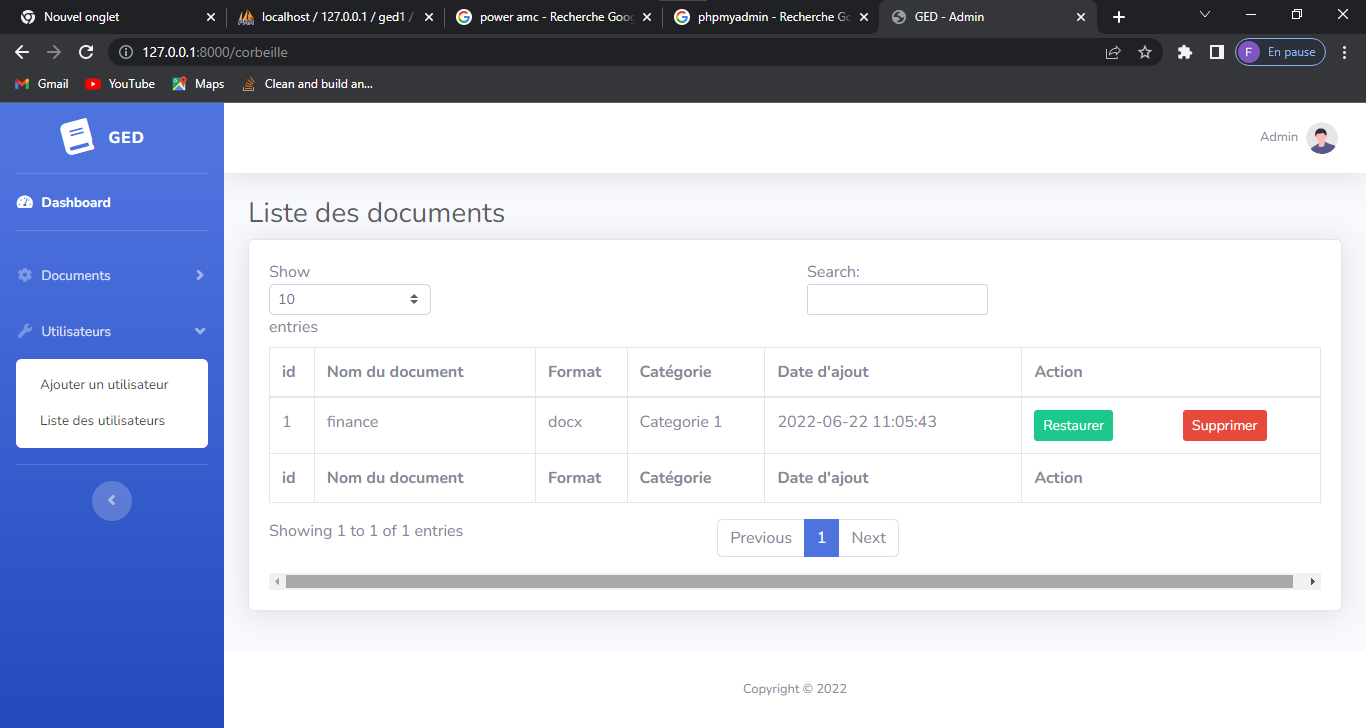
Task: Expand the Documents sidebar menu
Action: tap(111, 275)
